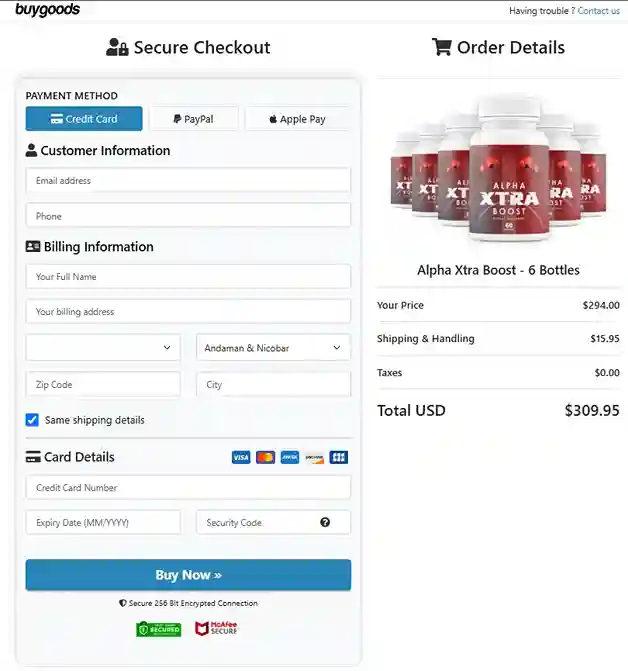Switch to PayPal payment method

(x=194, y=119)
